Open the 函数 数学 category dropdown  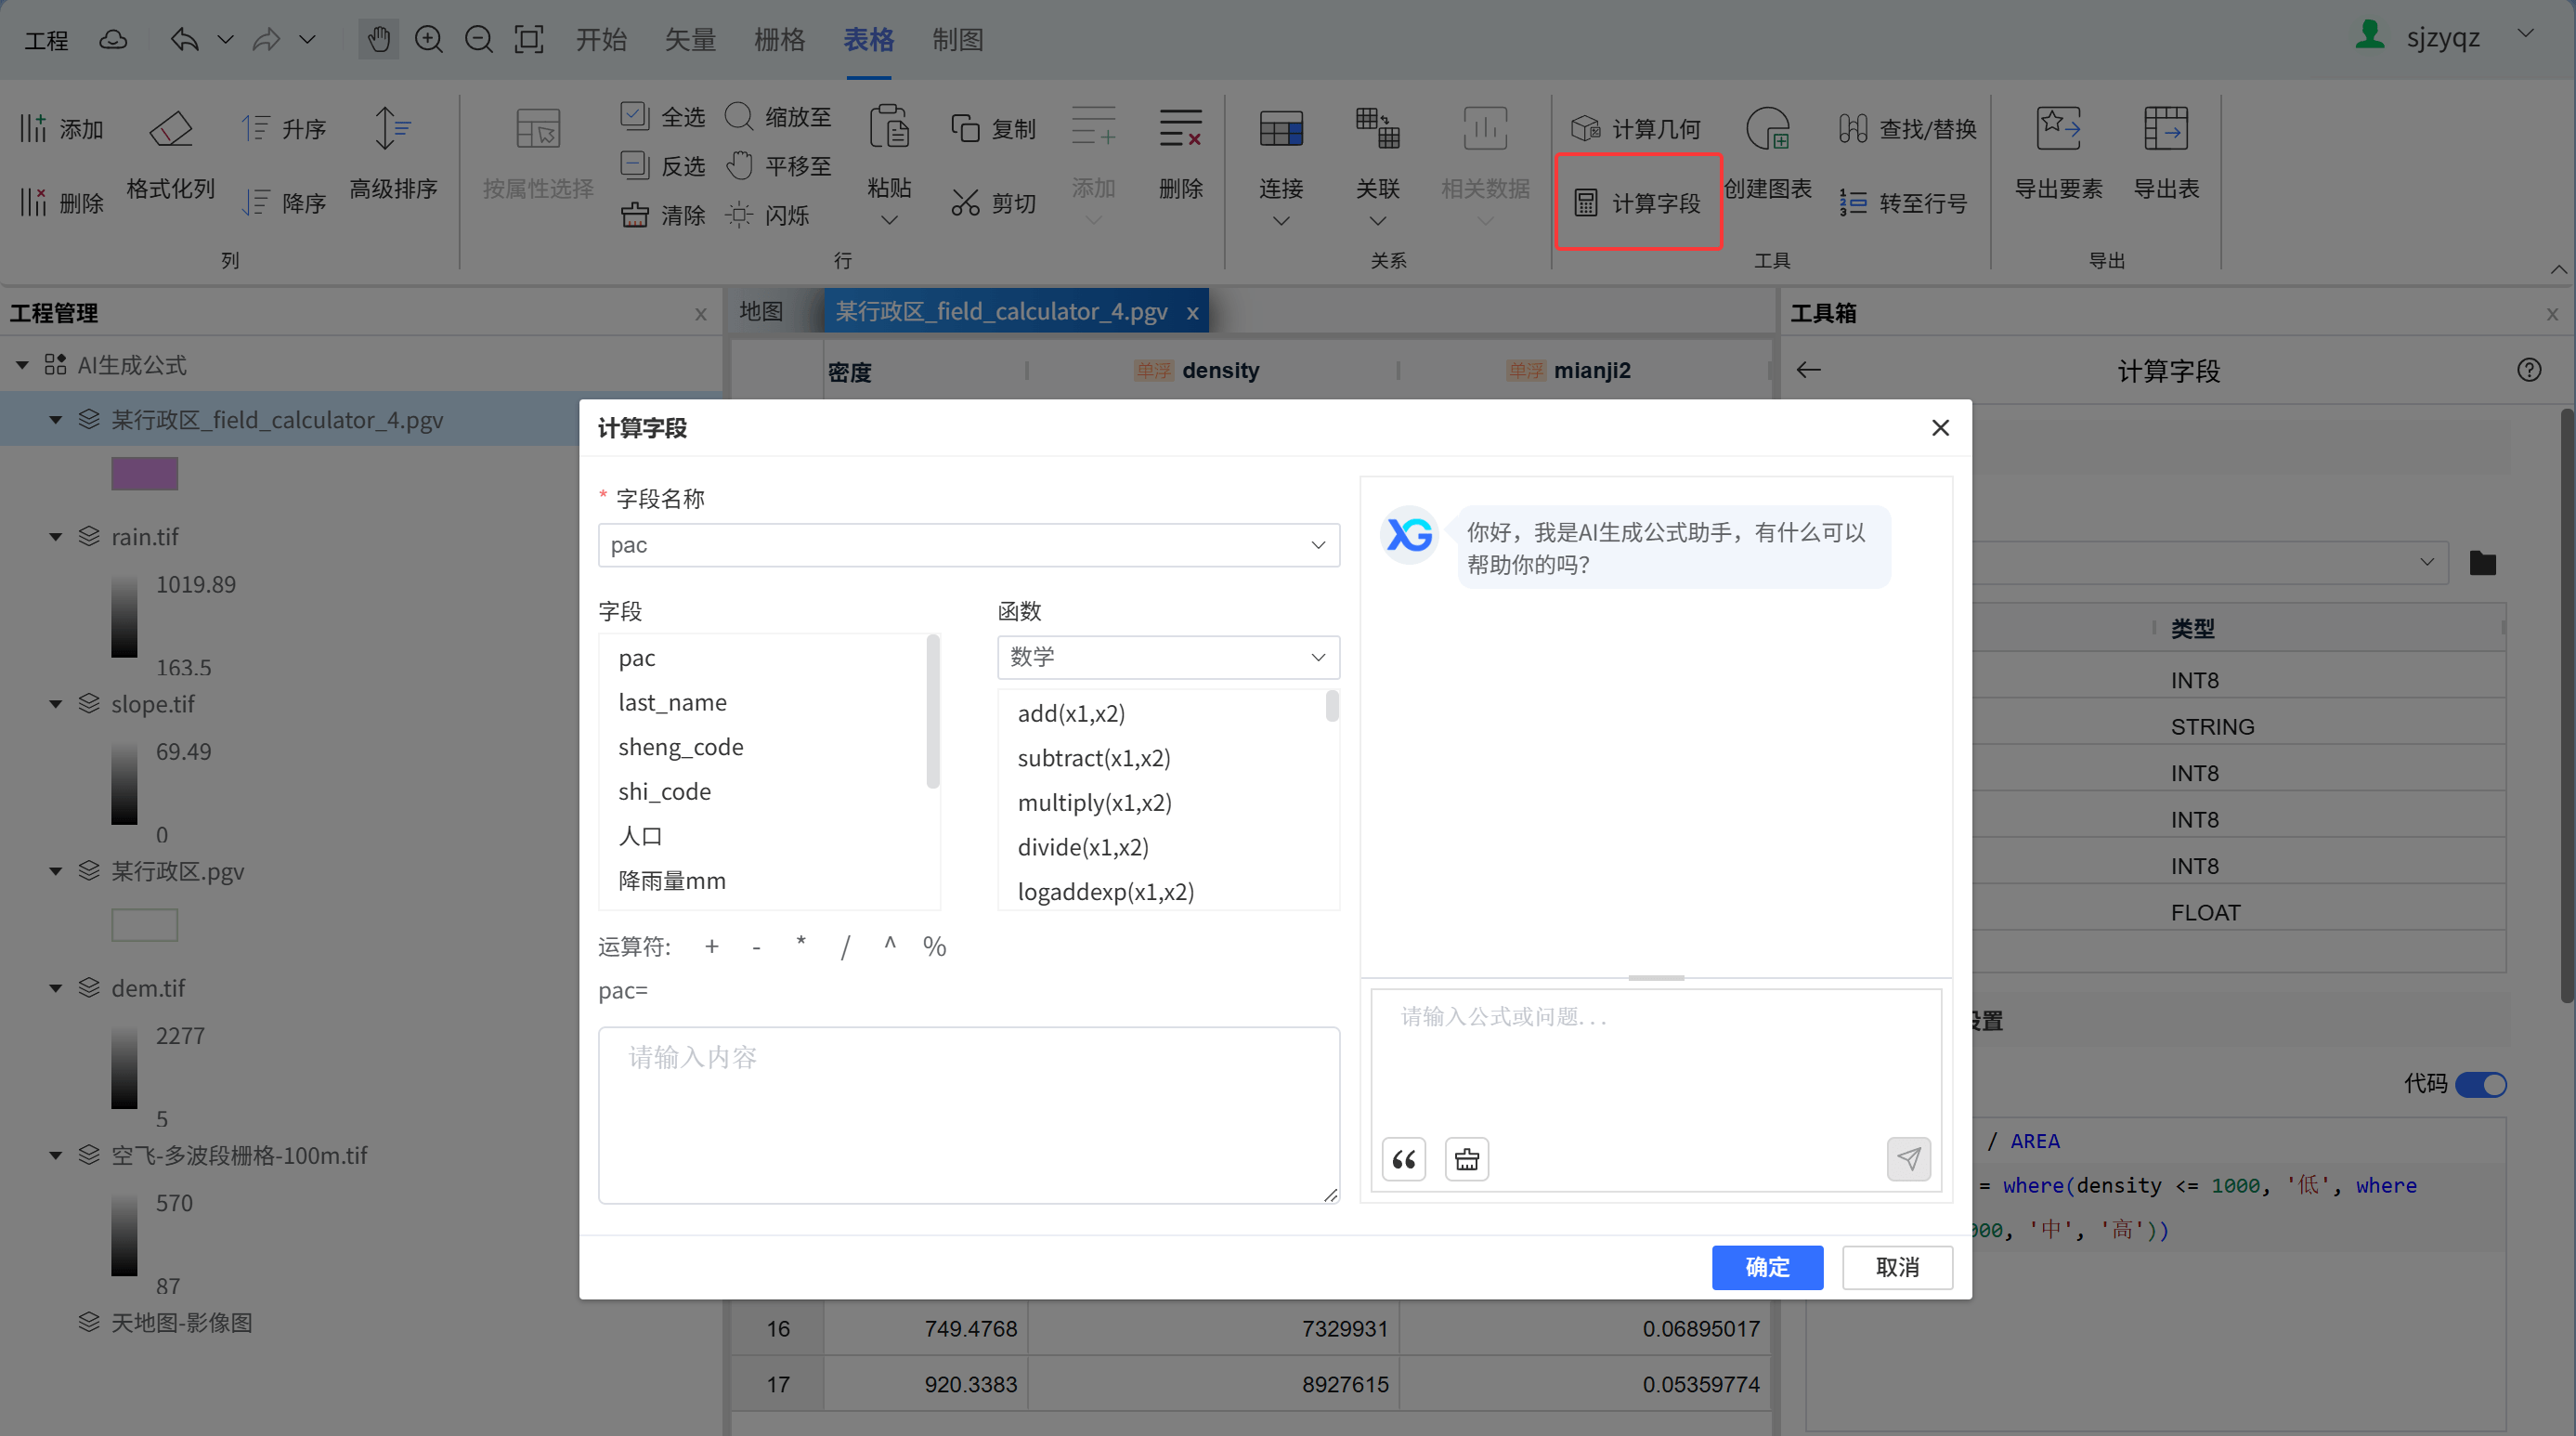(1168, 657)
